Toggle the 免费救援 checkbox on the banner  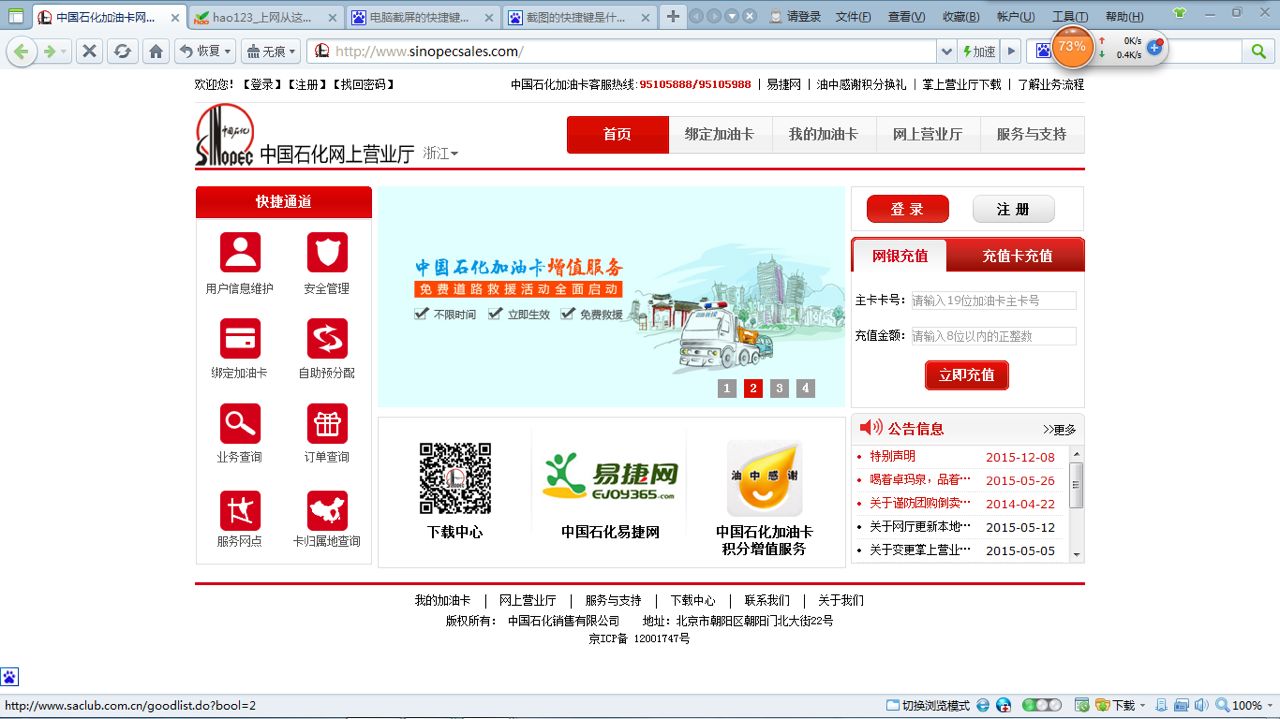tap(568, 314)
